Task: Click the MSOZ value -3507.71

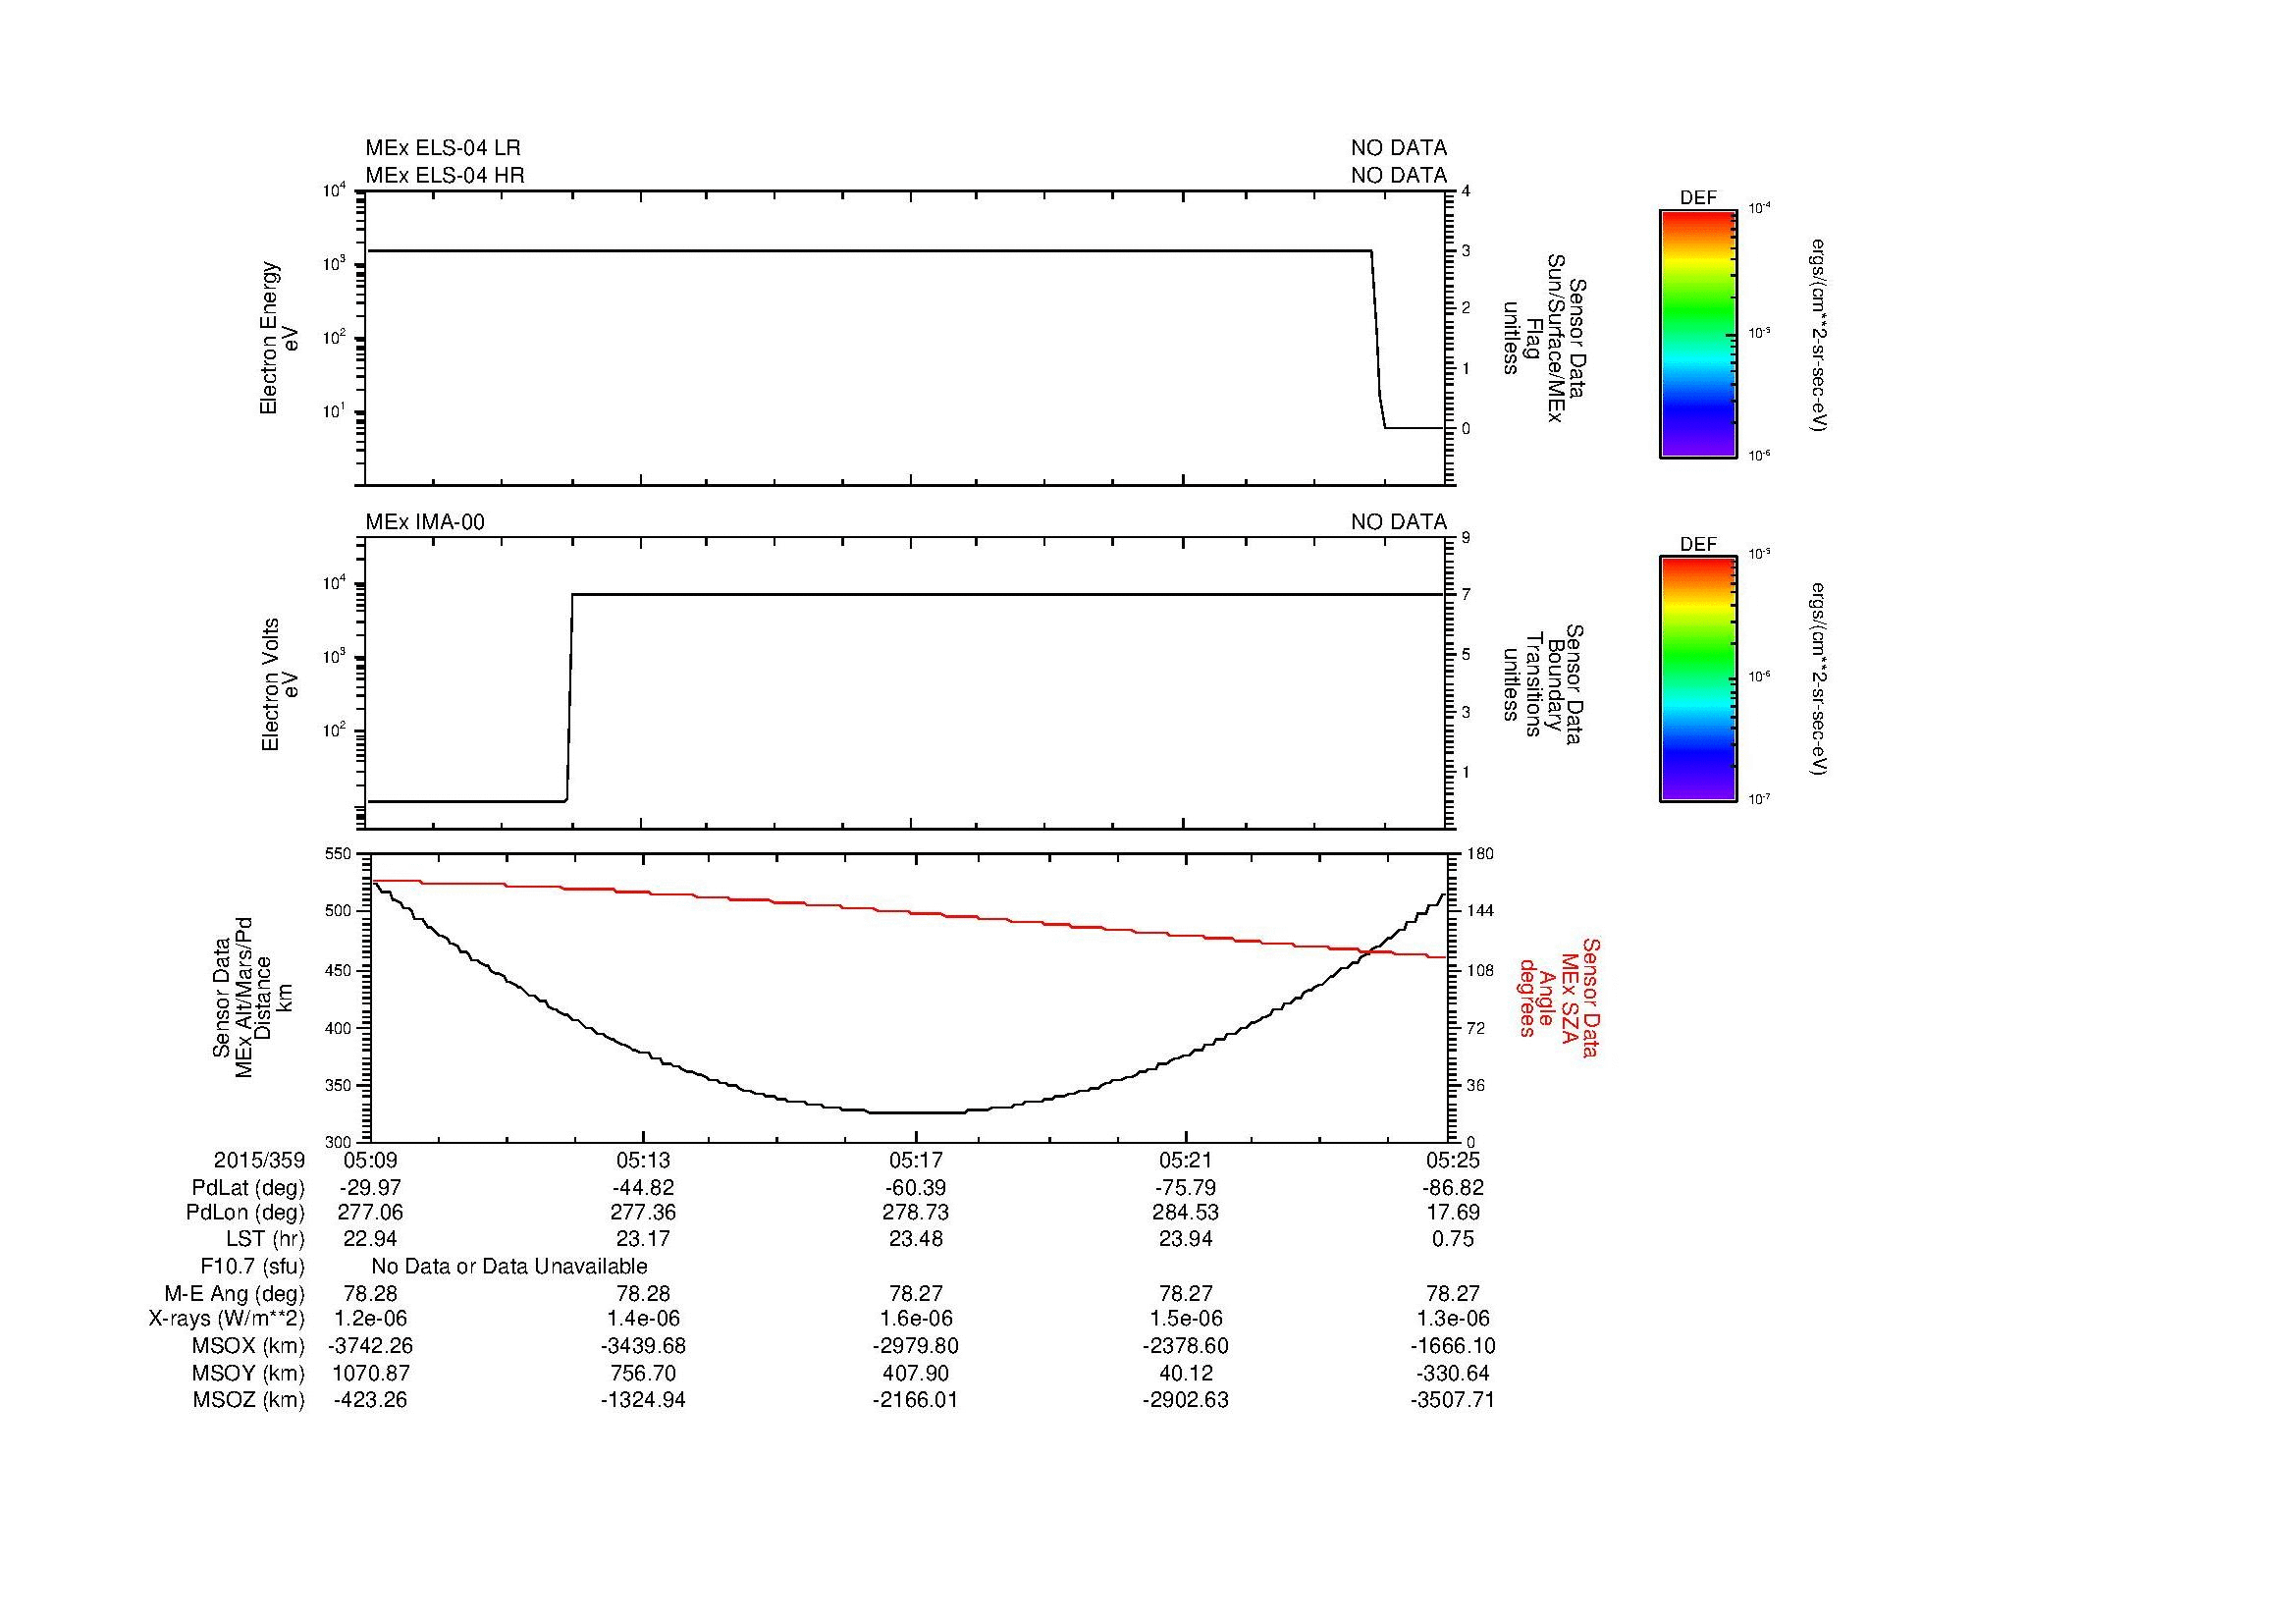Action: click(1453, 1400)
